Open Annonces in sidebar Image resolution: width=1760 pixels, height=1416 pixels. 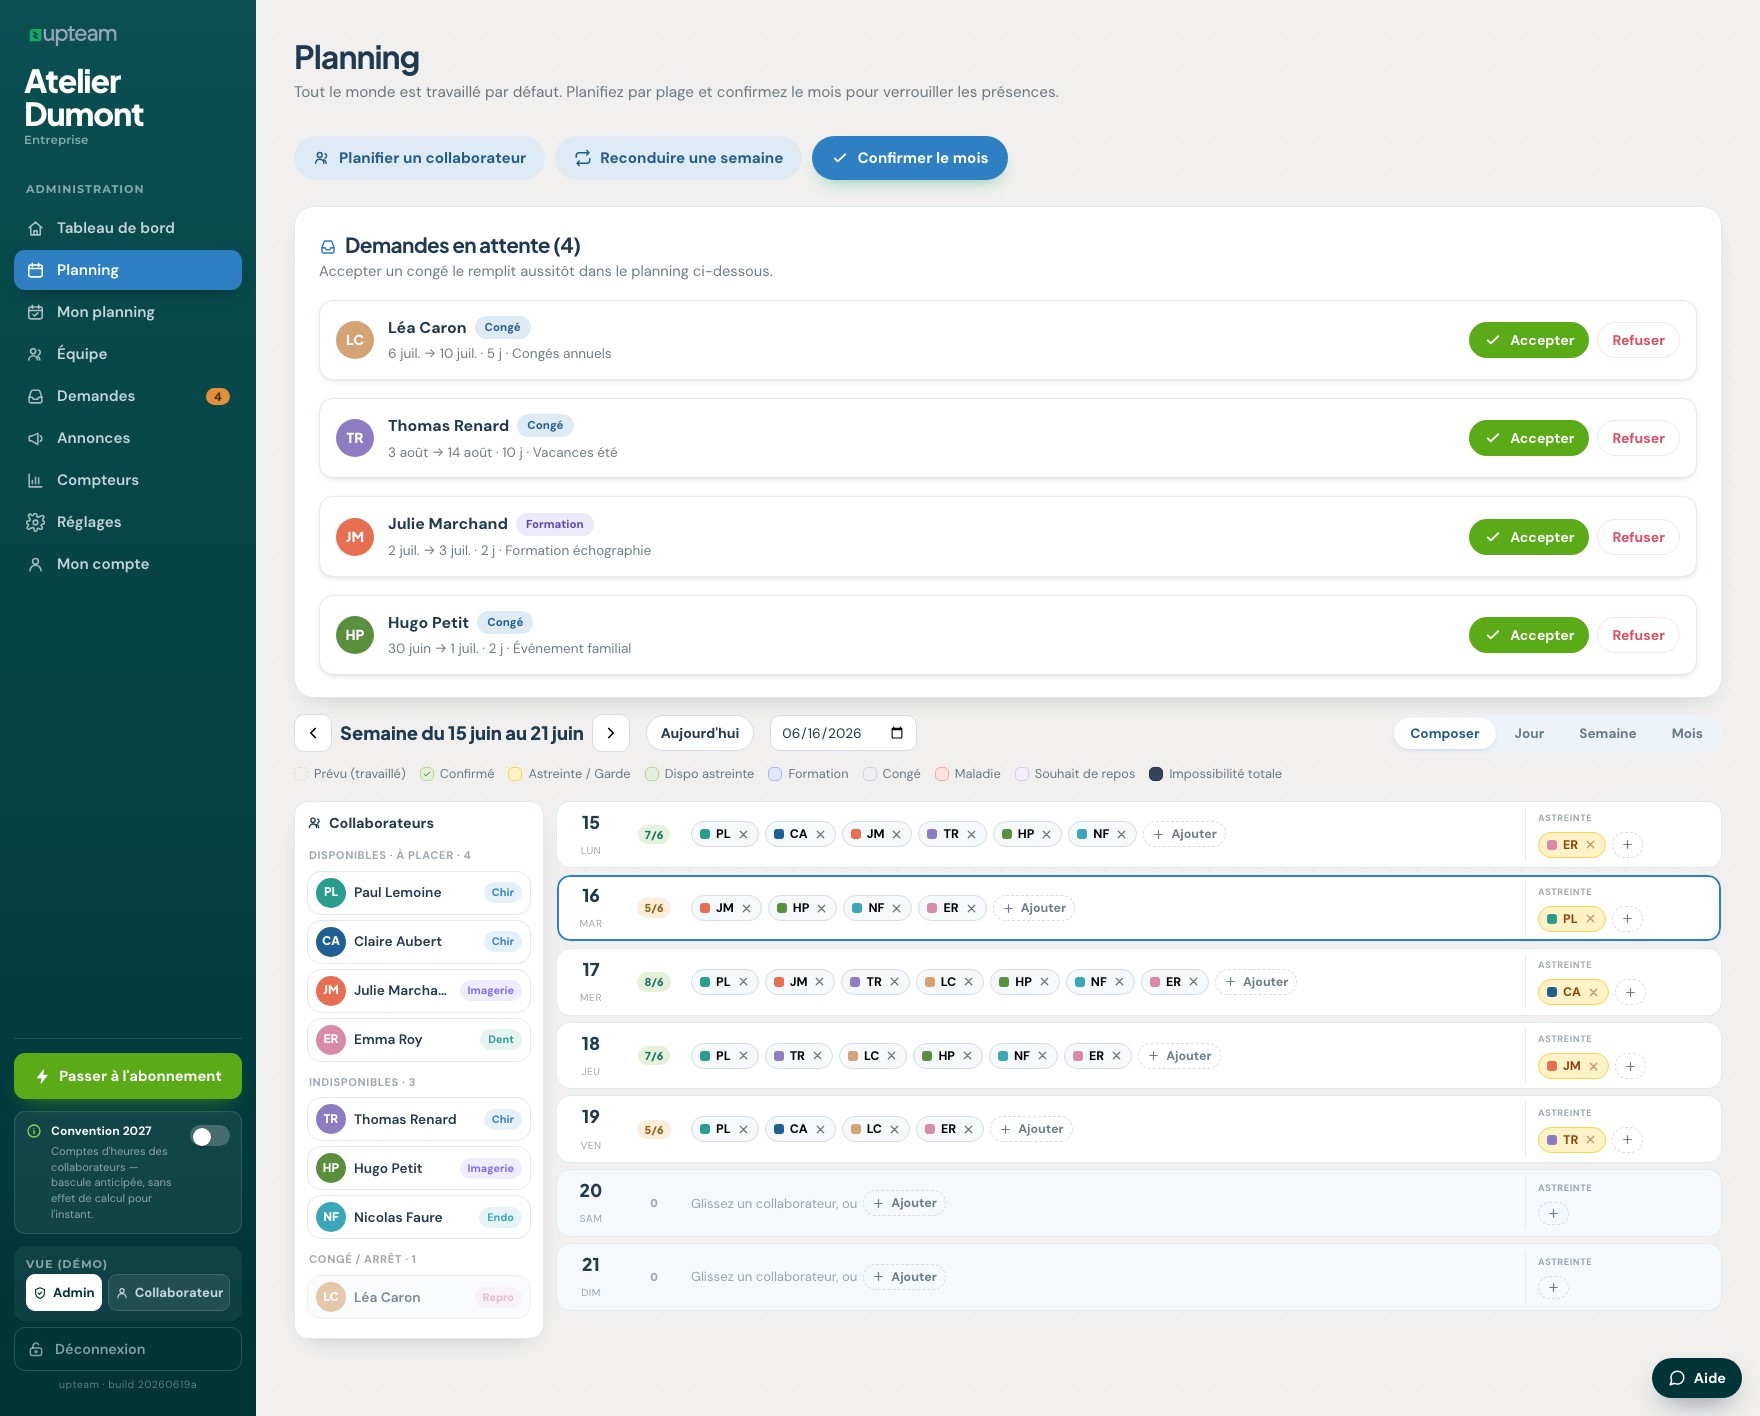click(x=128, y=438)
